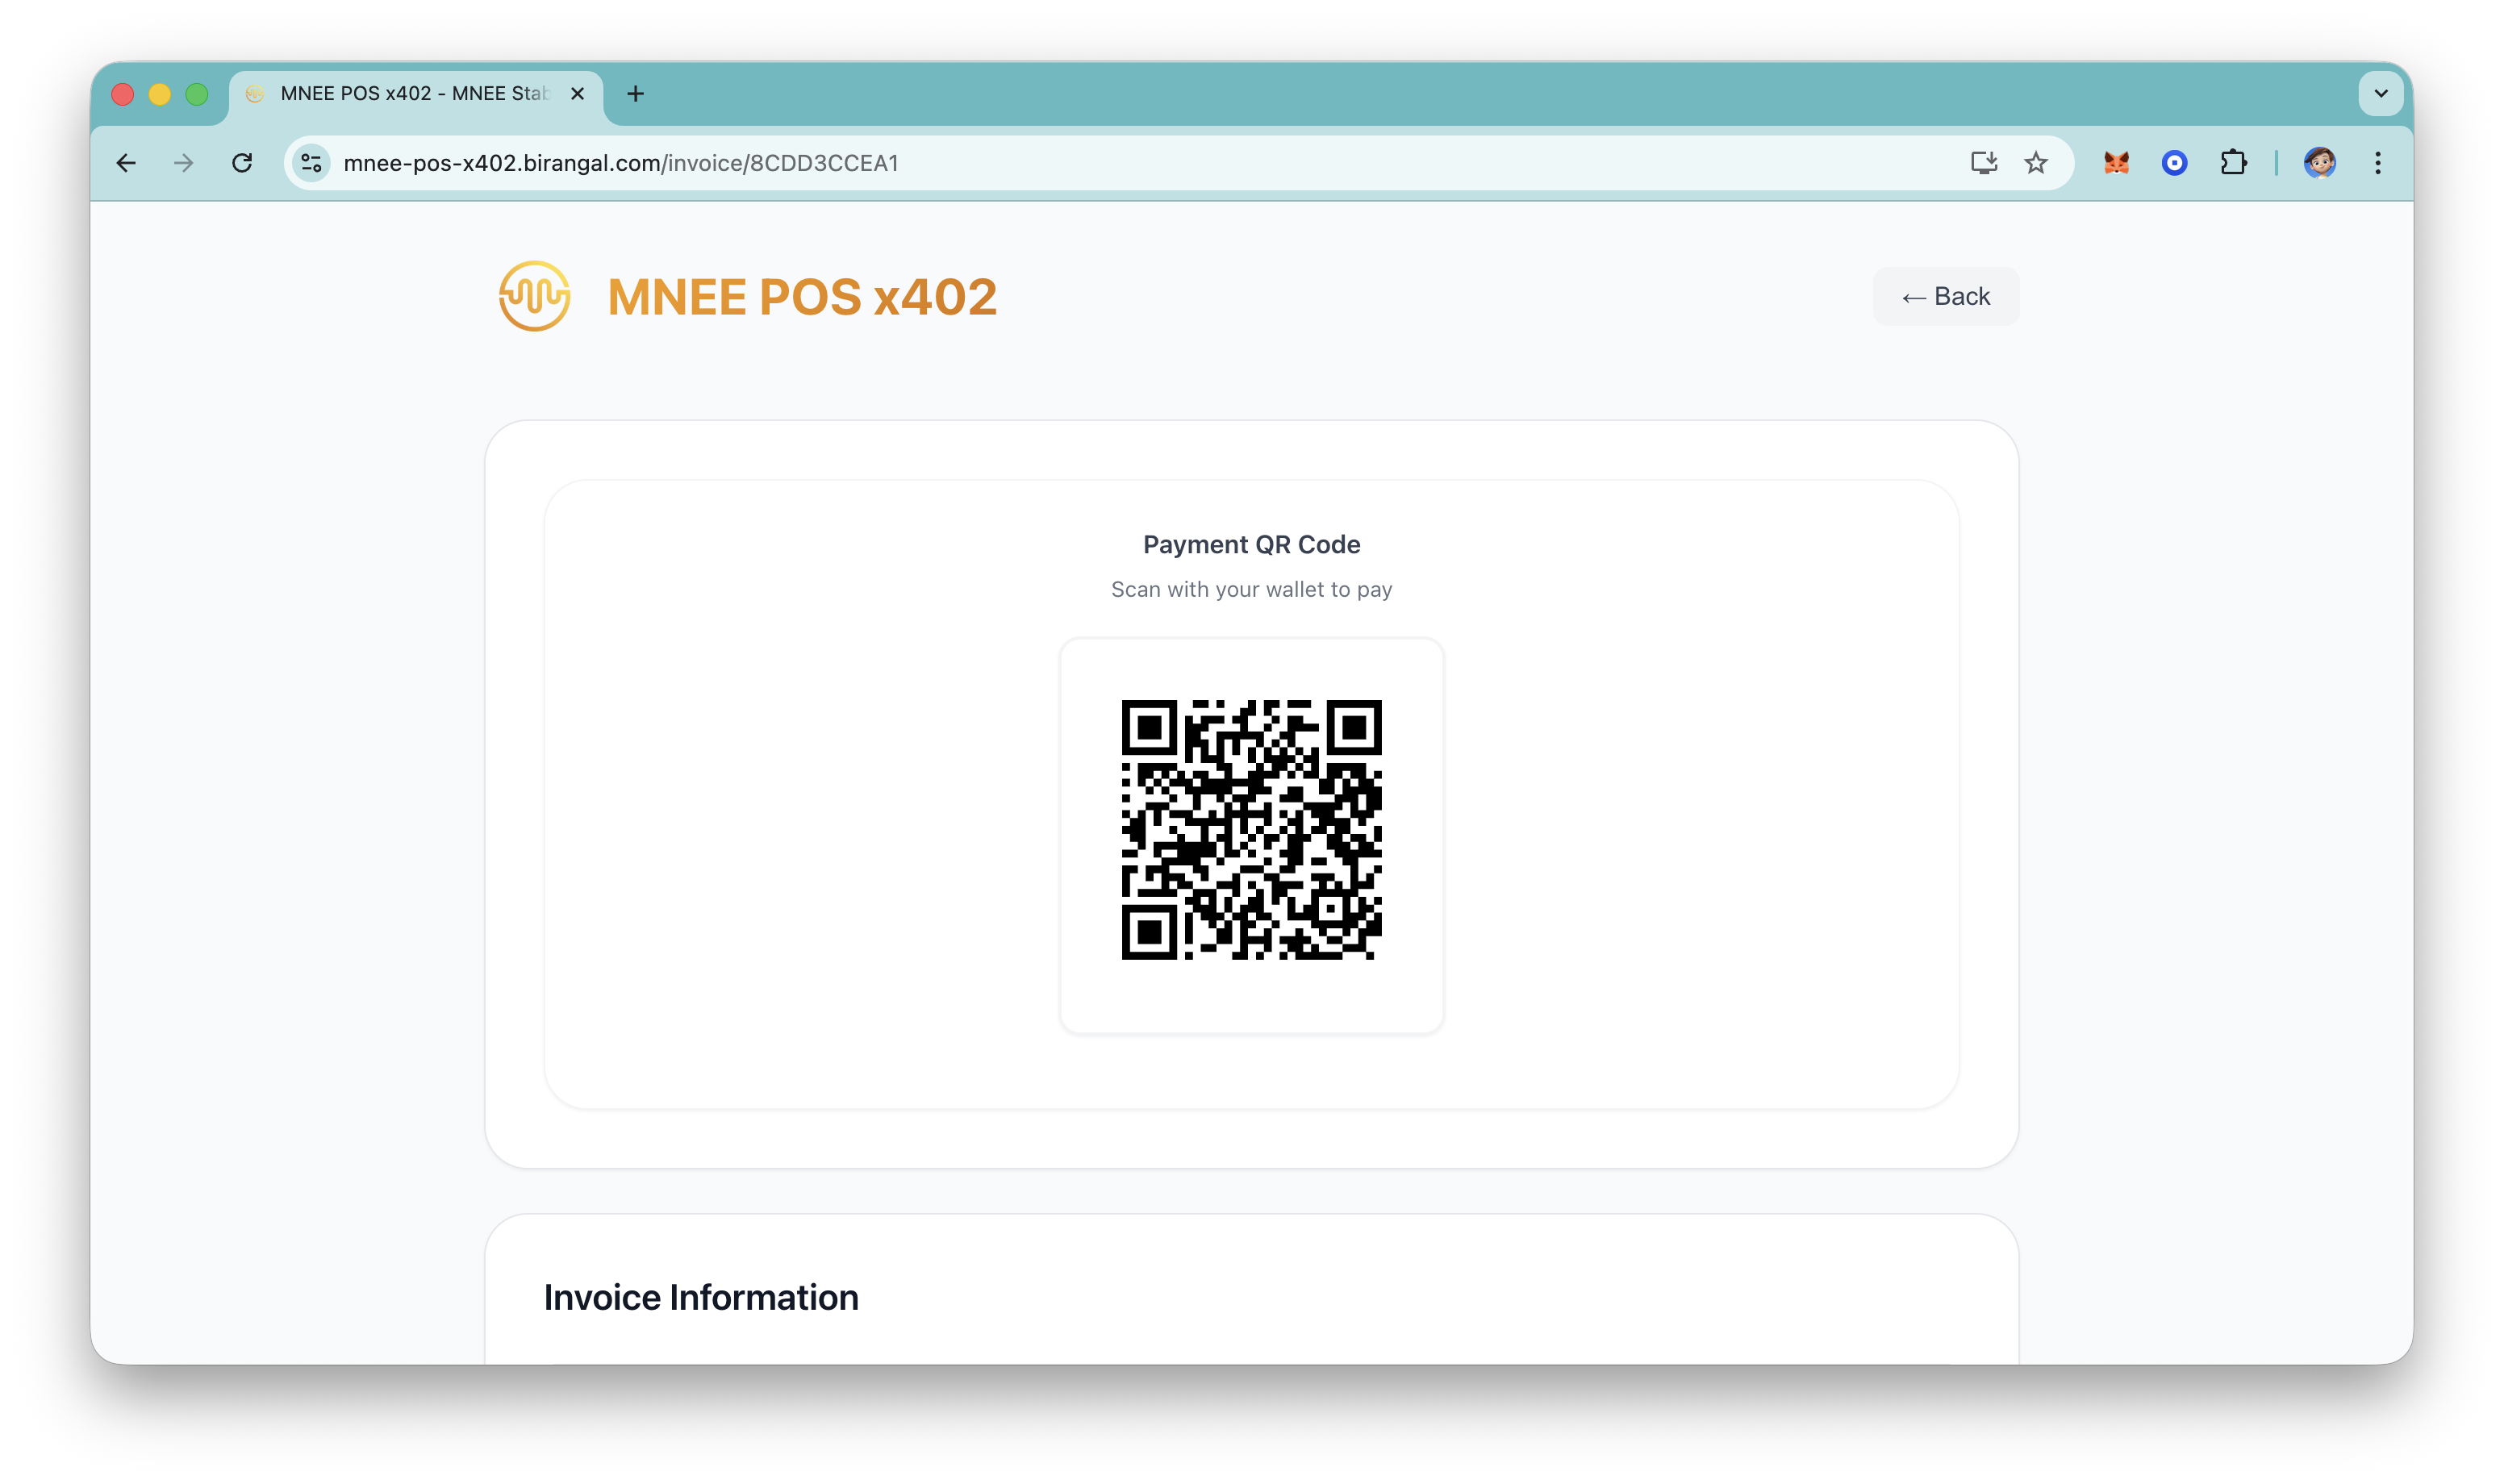Click the MetaMask fox extension icon
This screenshot has width=2504, height=1484.
[x=2116, y=163]
